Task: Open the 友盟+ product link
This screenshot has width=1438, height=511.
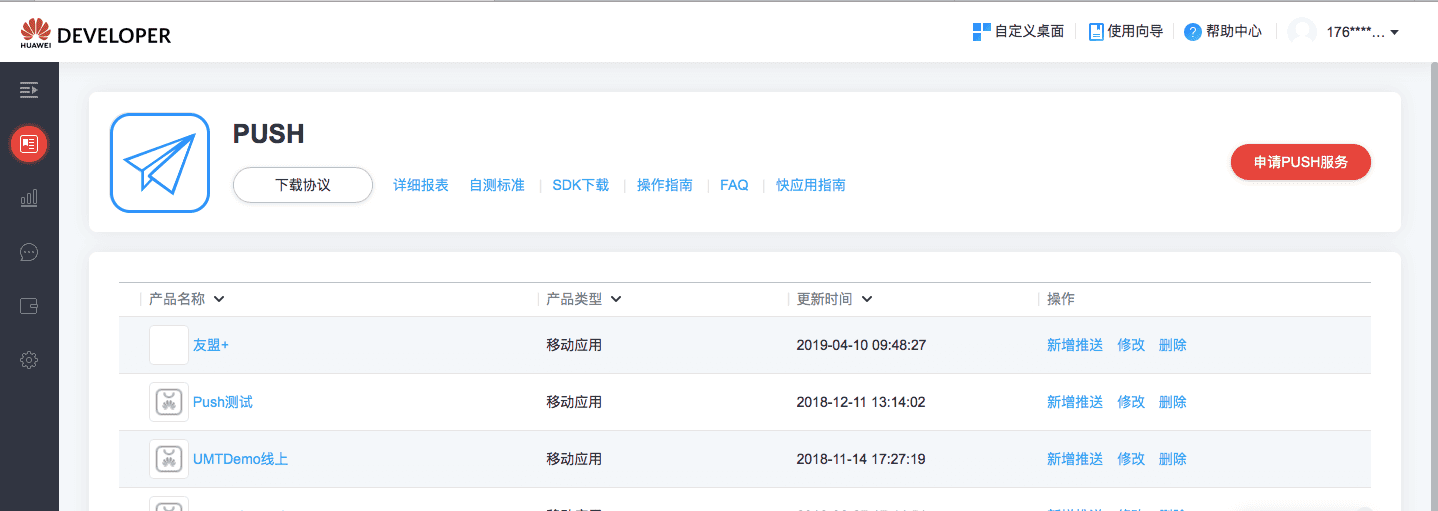Action: 211,345
